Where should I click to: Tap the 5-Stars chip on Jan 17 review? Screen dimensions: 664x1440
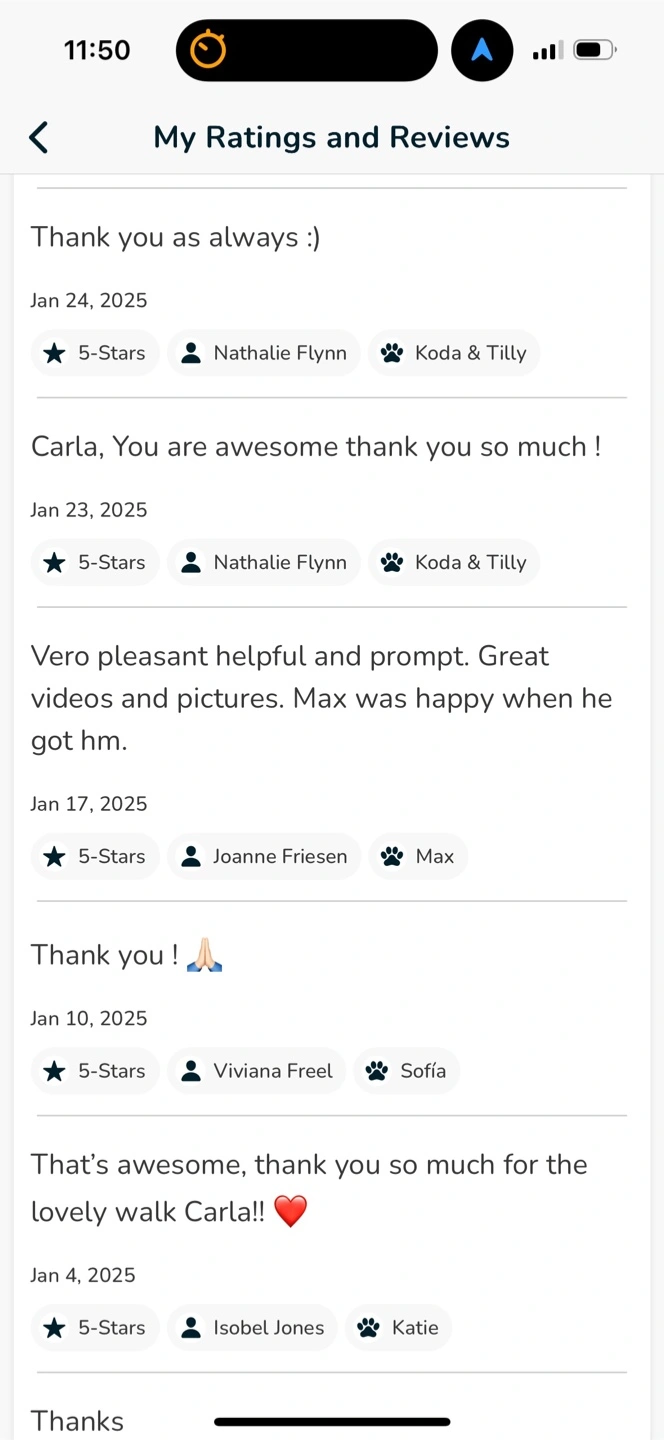tap(95, 857)
